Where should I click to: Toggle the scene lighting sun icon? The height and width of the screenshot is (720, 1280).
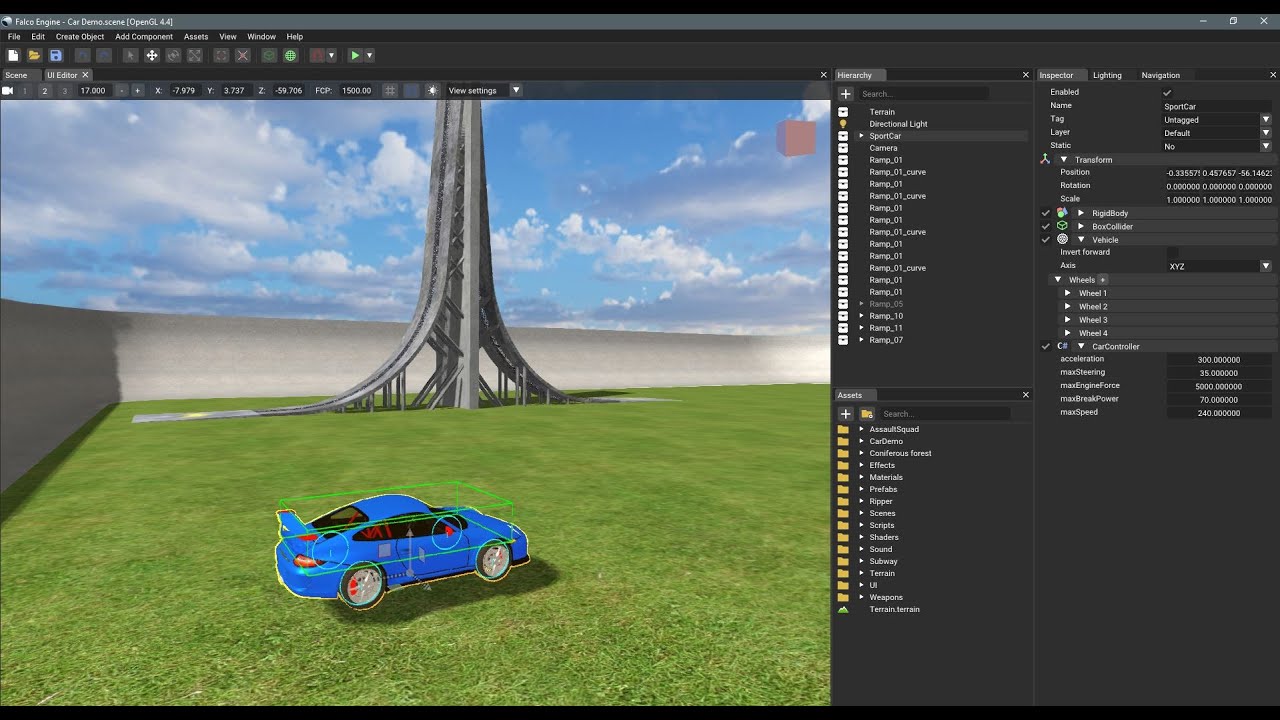[x=432, y=90]
